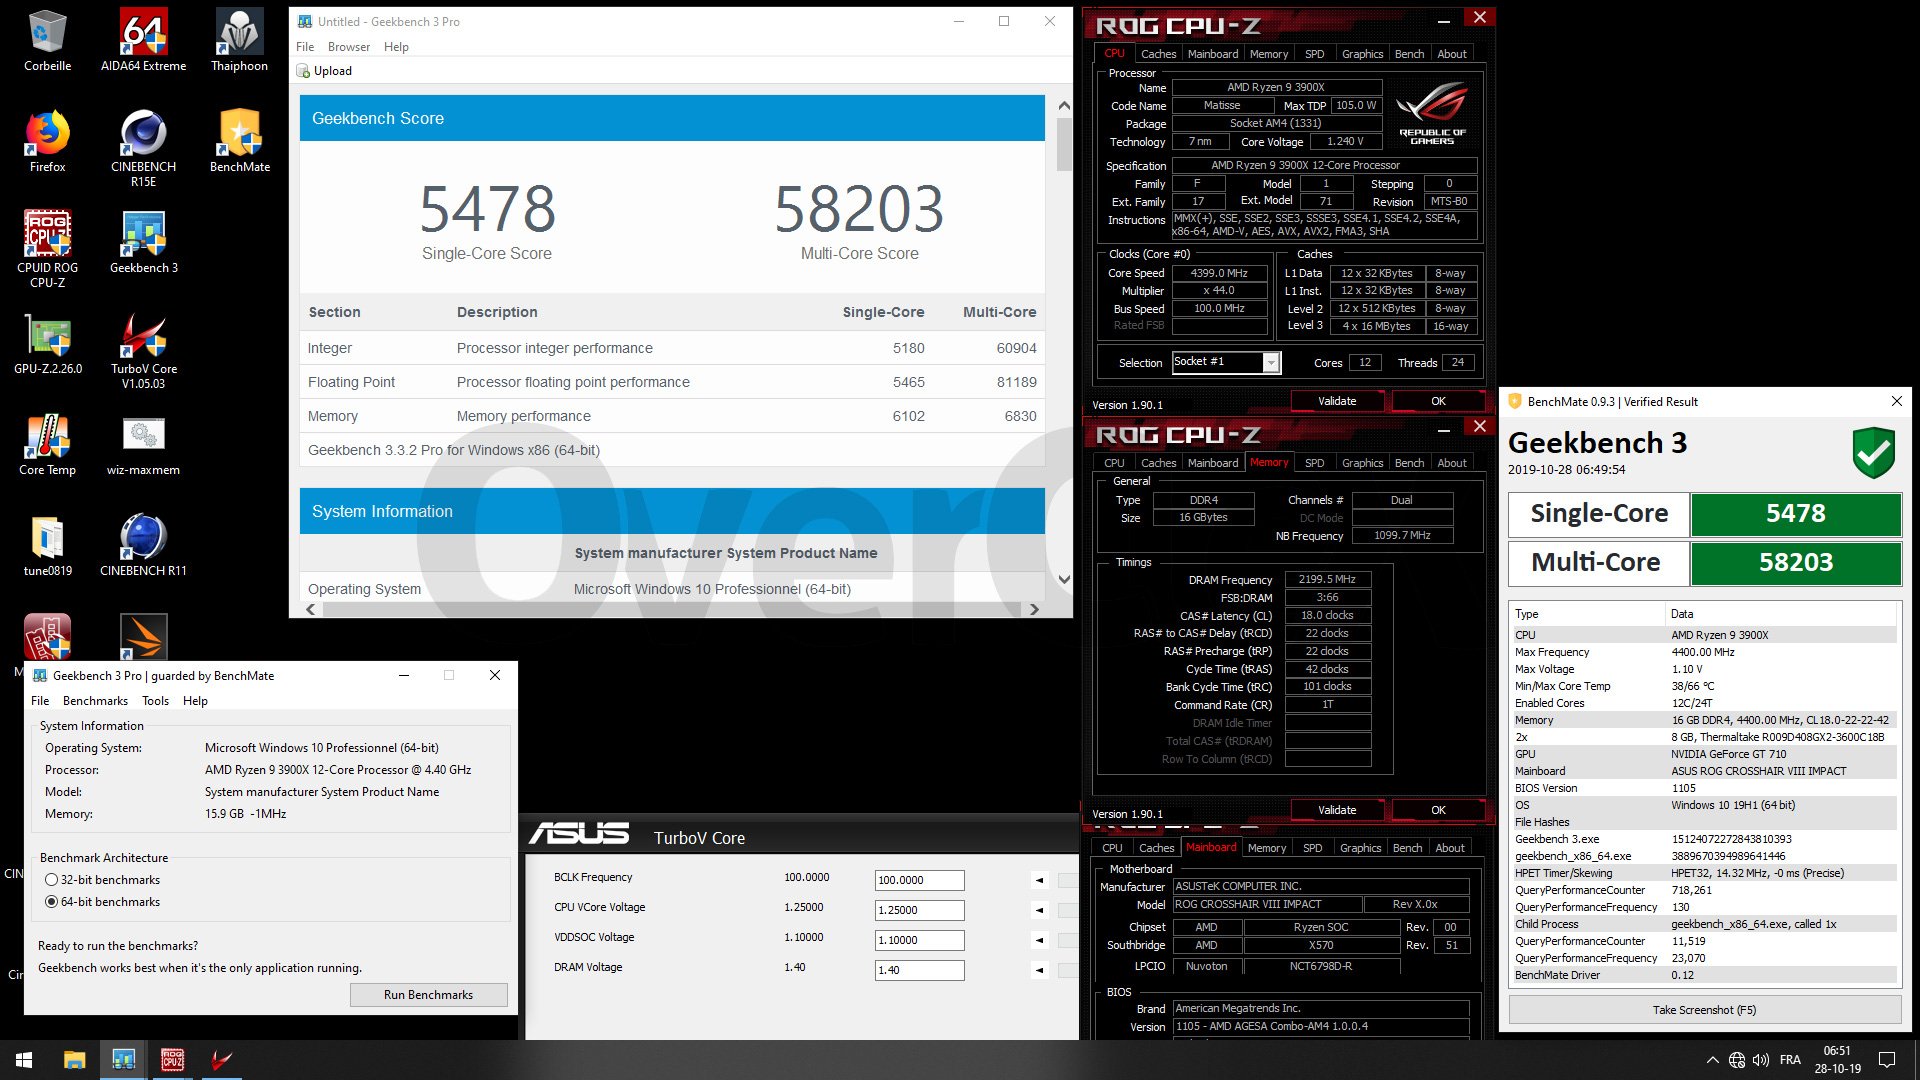The width and height of the screenshot is (1920, 1080).
Task: Click the BenchMate verified shield checkmark
Action: coord(1873,453)
